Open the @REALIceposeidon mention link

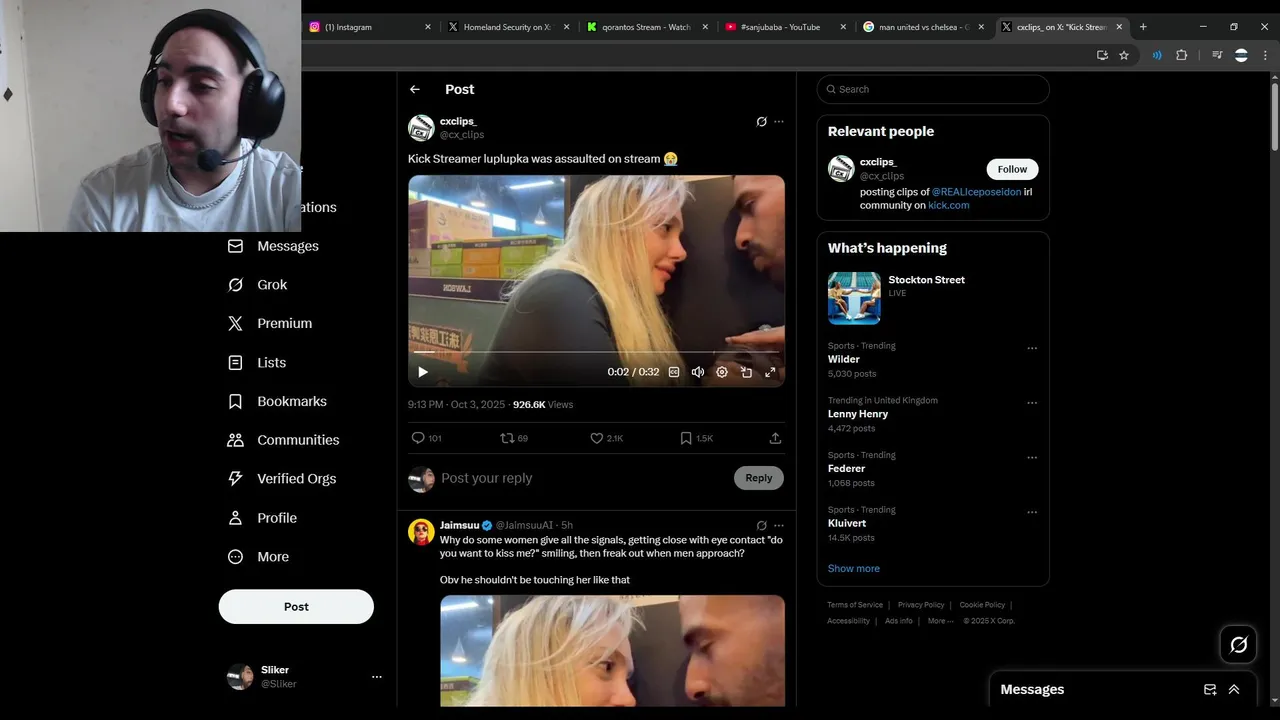(x=976, y=191)
